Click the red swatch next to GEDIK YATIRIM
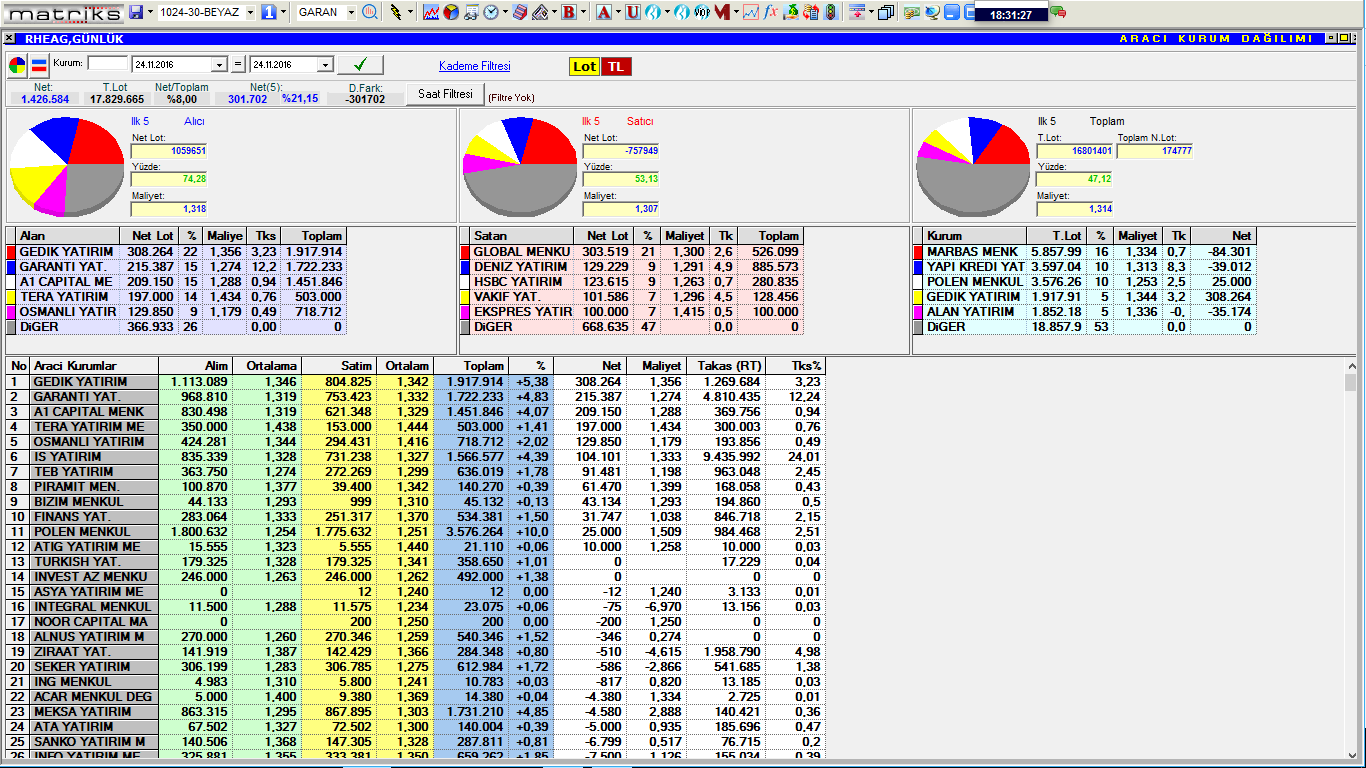This screenshot has height=768, width=1366. 12,252
